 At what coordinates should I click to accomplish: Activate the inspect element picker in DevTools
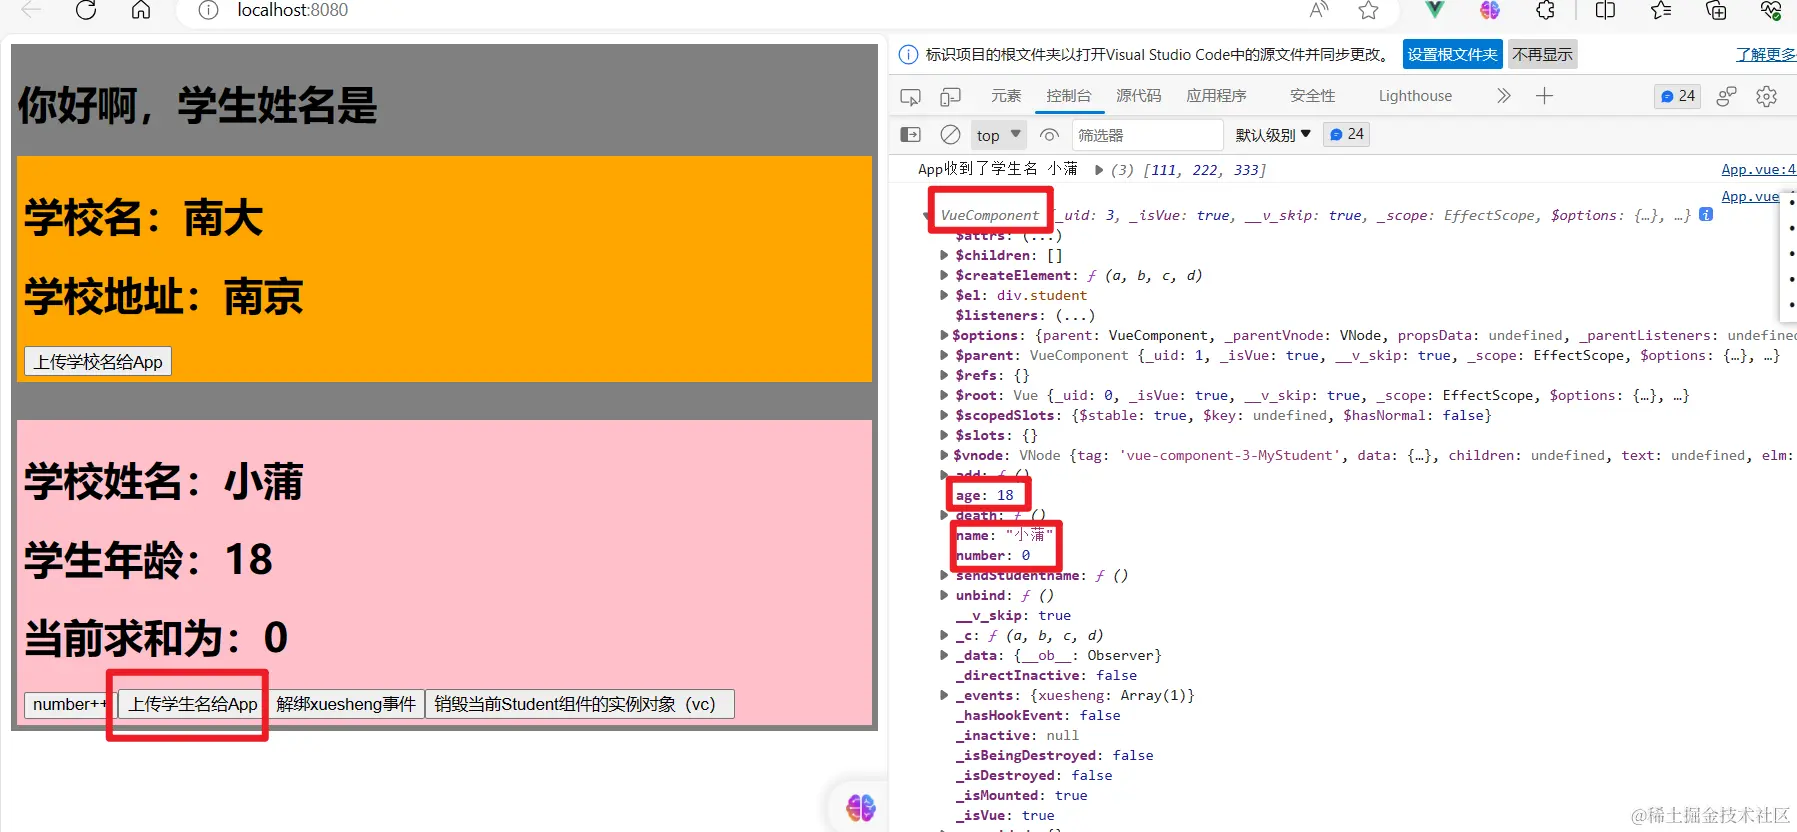coord(910,97)
